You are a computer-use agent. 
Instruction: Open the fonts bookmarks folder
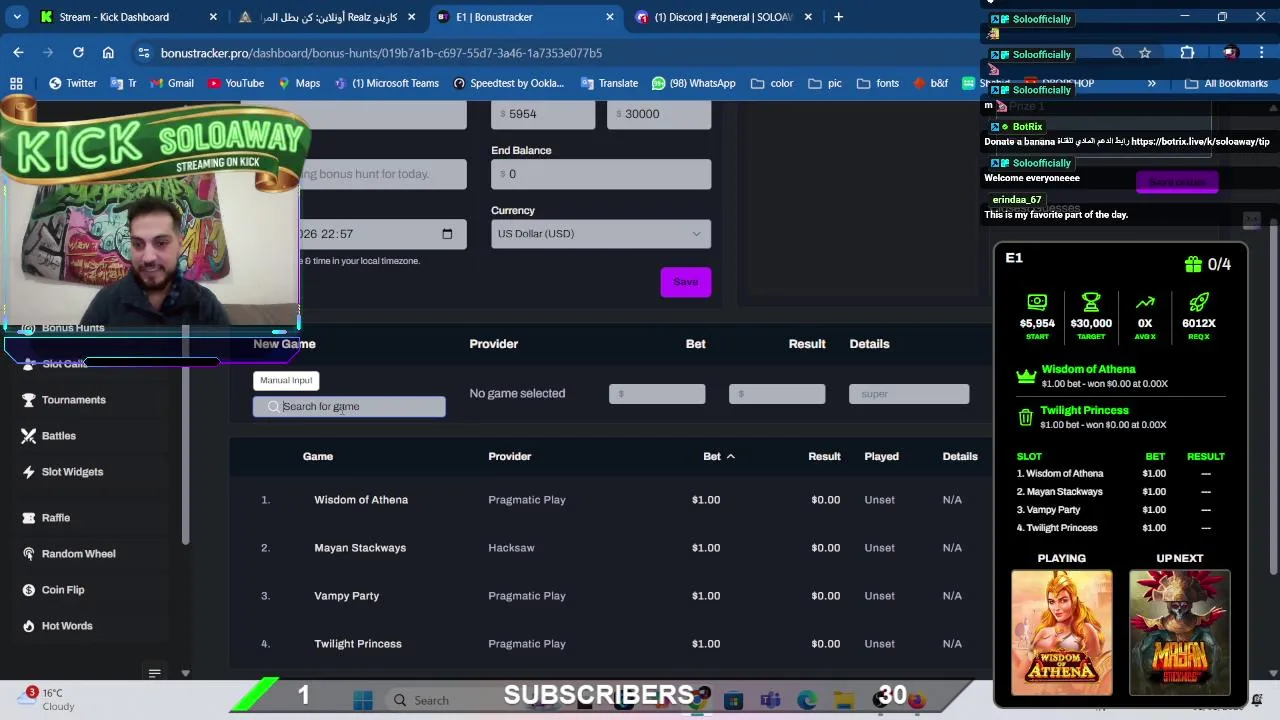(877, 83)
